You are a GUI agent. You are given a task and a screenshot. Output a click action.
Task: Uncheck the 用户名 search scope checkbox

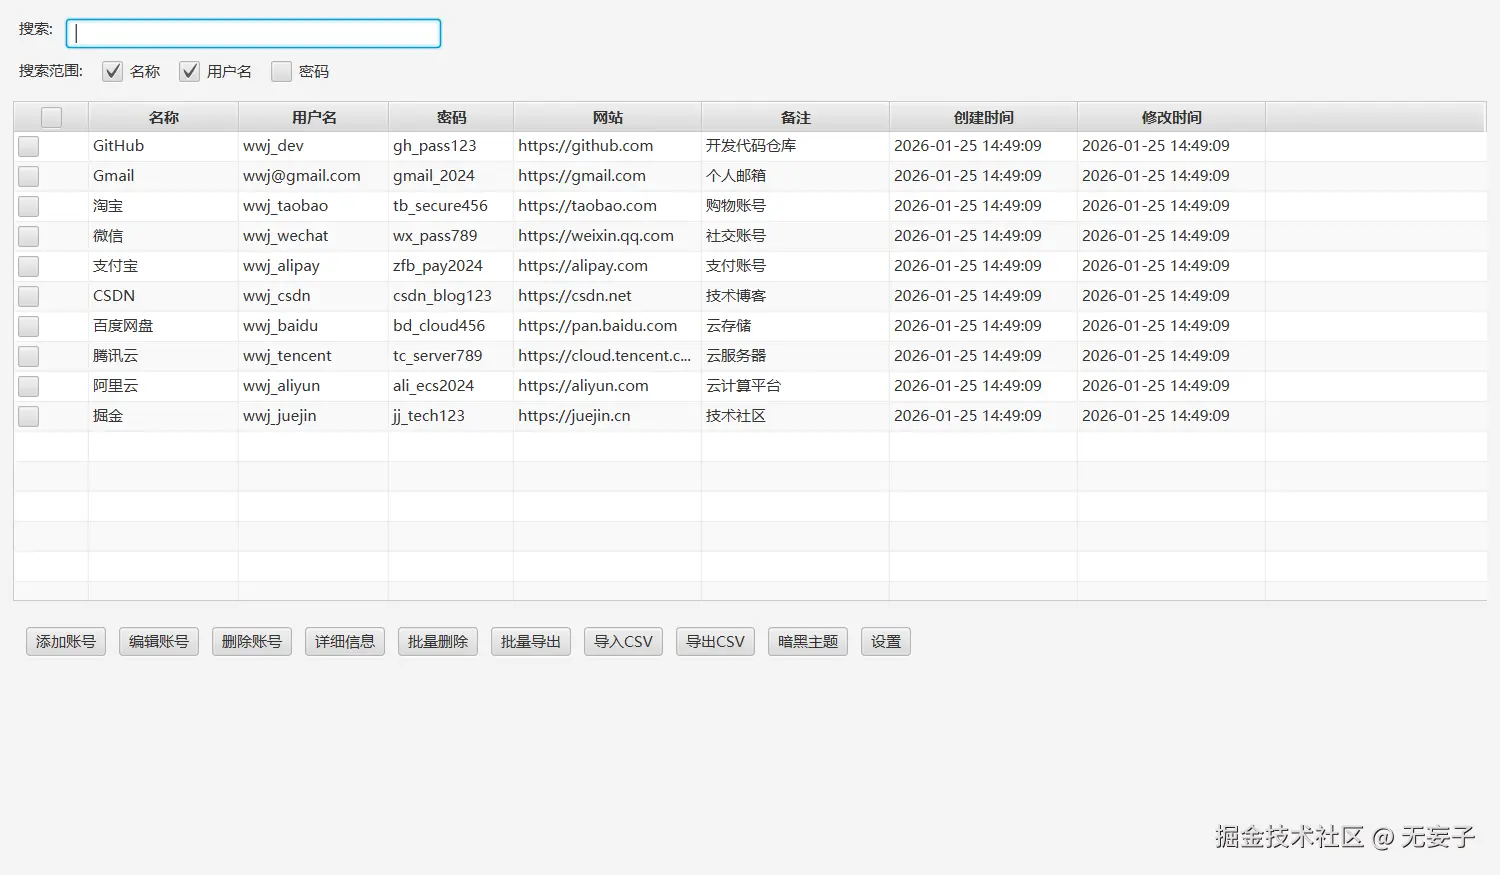(189, 71)
